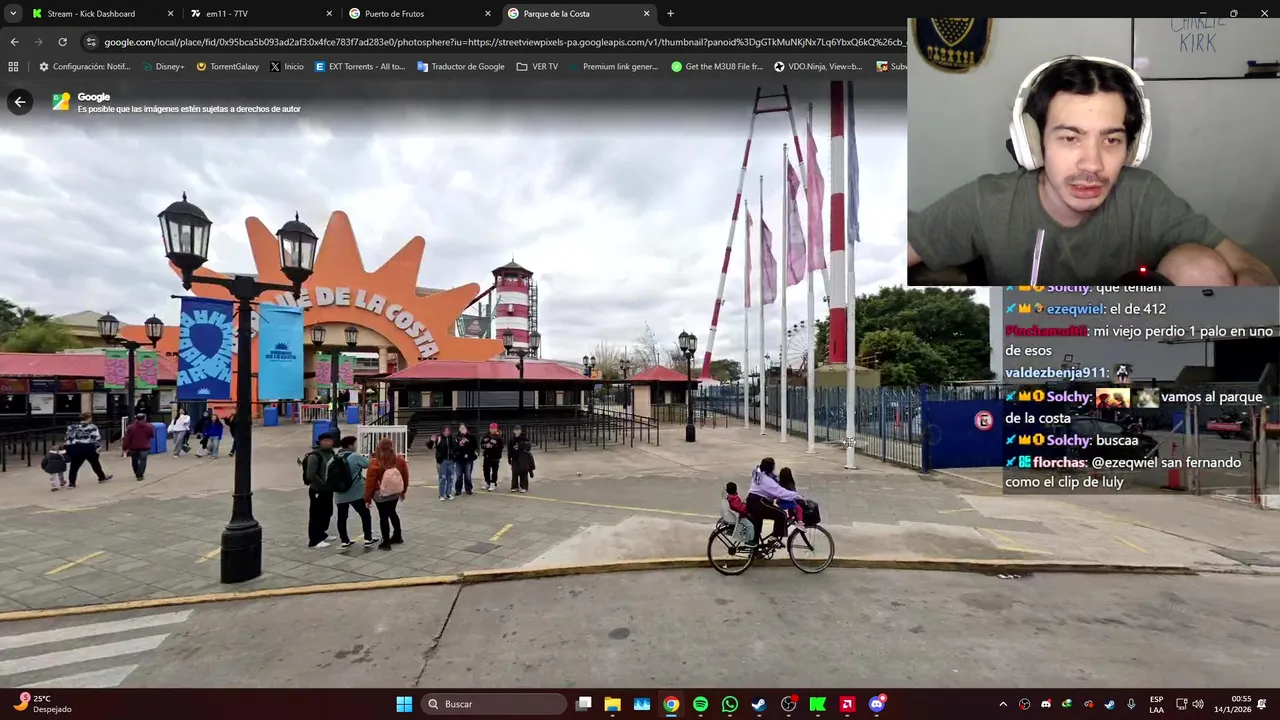Open Configuración: Notif... bookmark
The image size is (1280, 720).
tap(84, 67)
